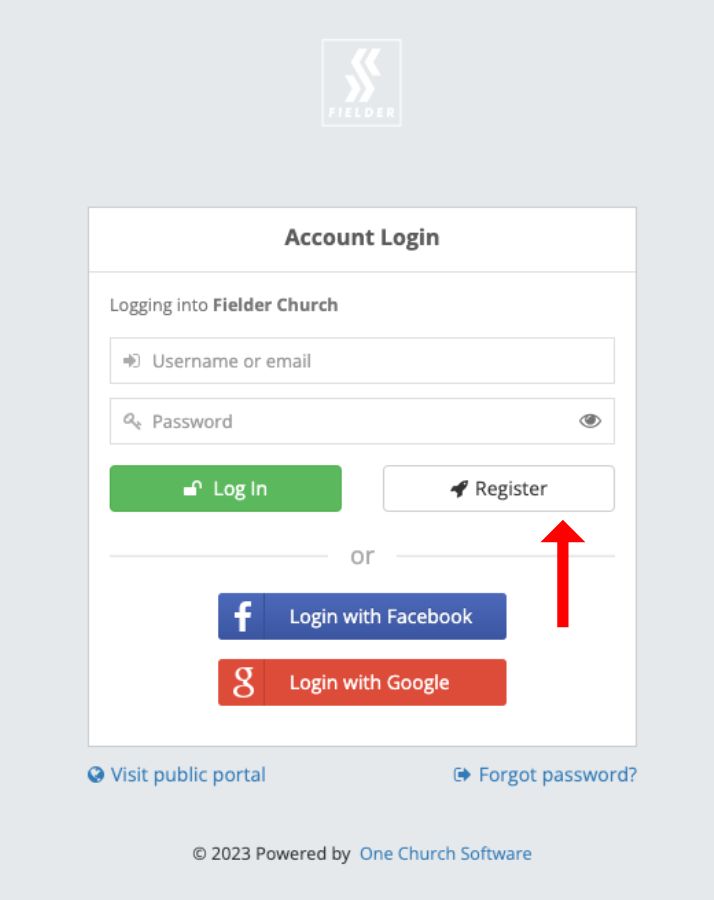Viewport: 714px width, 900px height.
Task: Click the Facebook "f" logo icon
Action: pyautogui.click(x=242, y=616)
